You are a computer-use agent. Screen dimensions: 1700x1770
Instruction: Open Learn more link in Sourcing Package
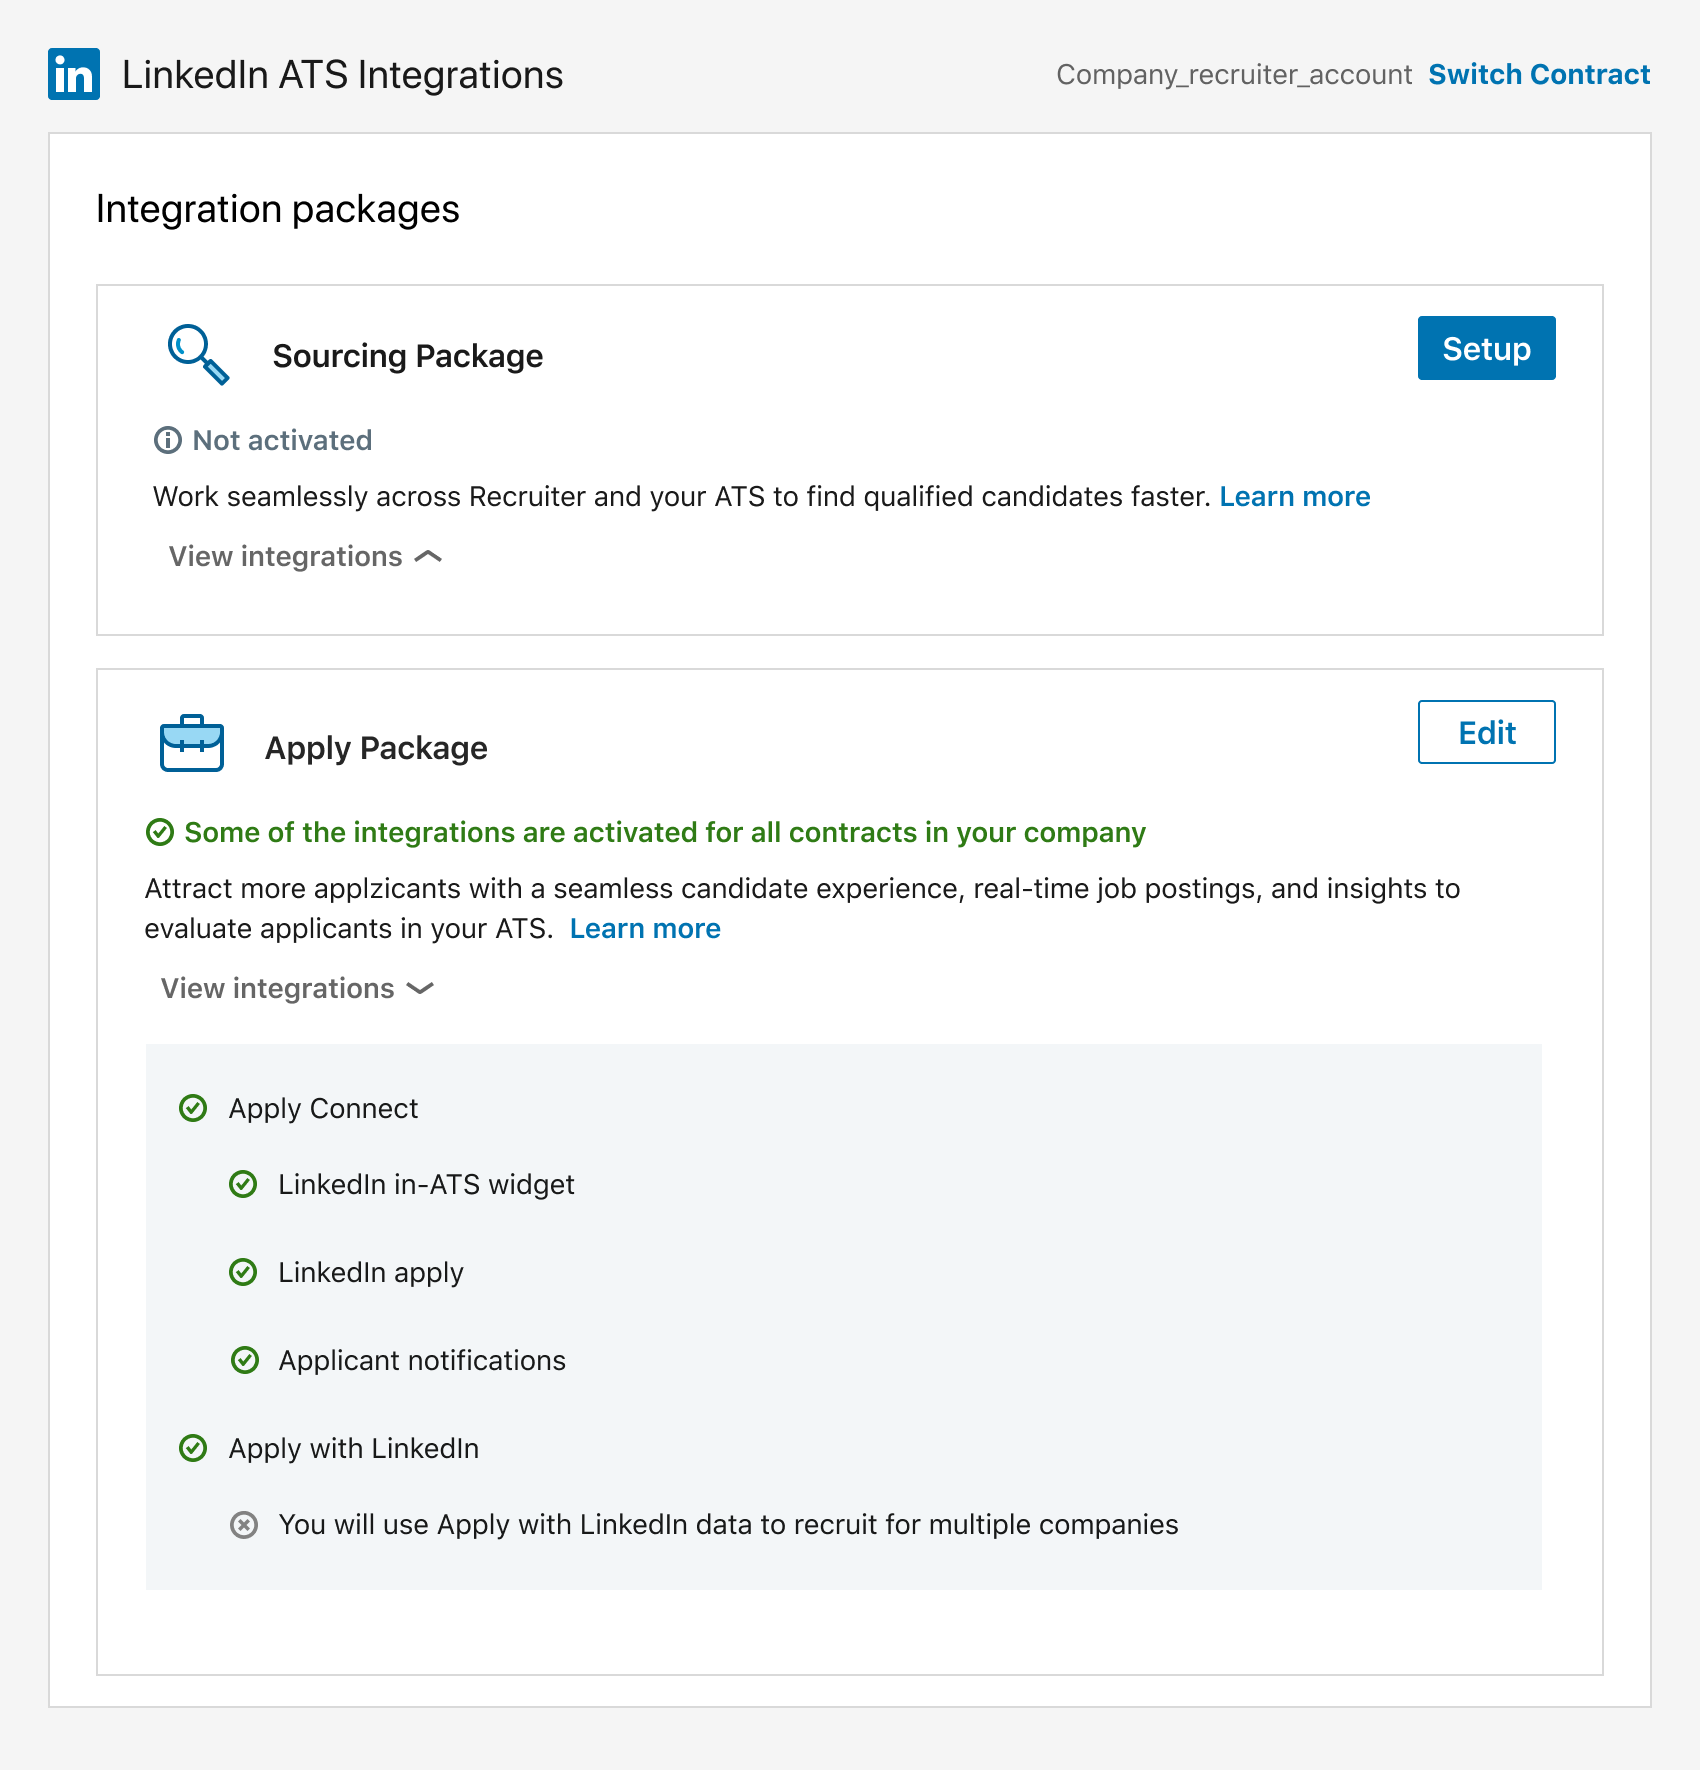click(1295, 496)
